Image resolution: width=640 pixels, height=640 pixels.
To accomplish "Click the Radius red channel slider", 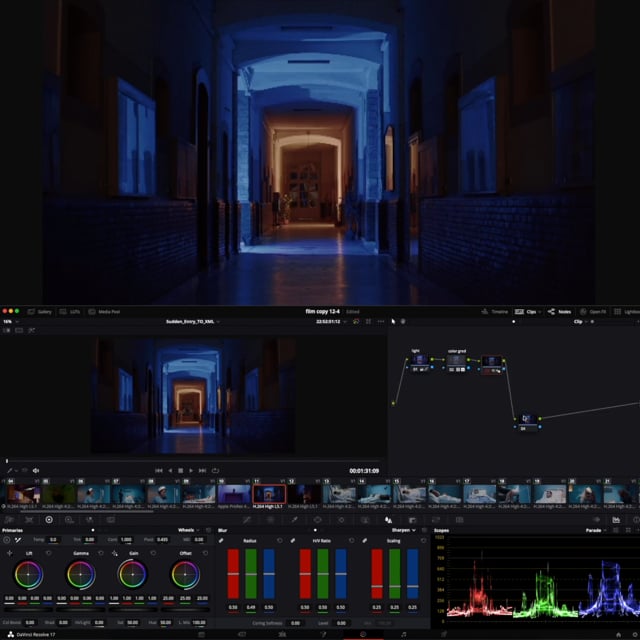I will click(233, 574).
